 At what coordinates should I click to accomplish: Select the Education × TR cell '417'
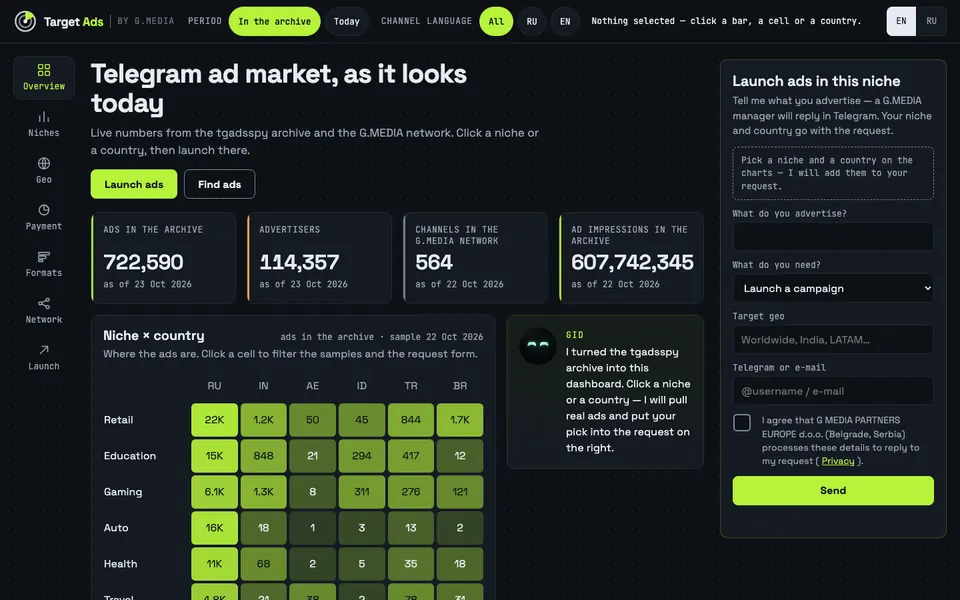pyautogui.click(x=411, y=456)
